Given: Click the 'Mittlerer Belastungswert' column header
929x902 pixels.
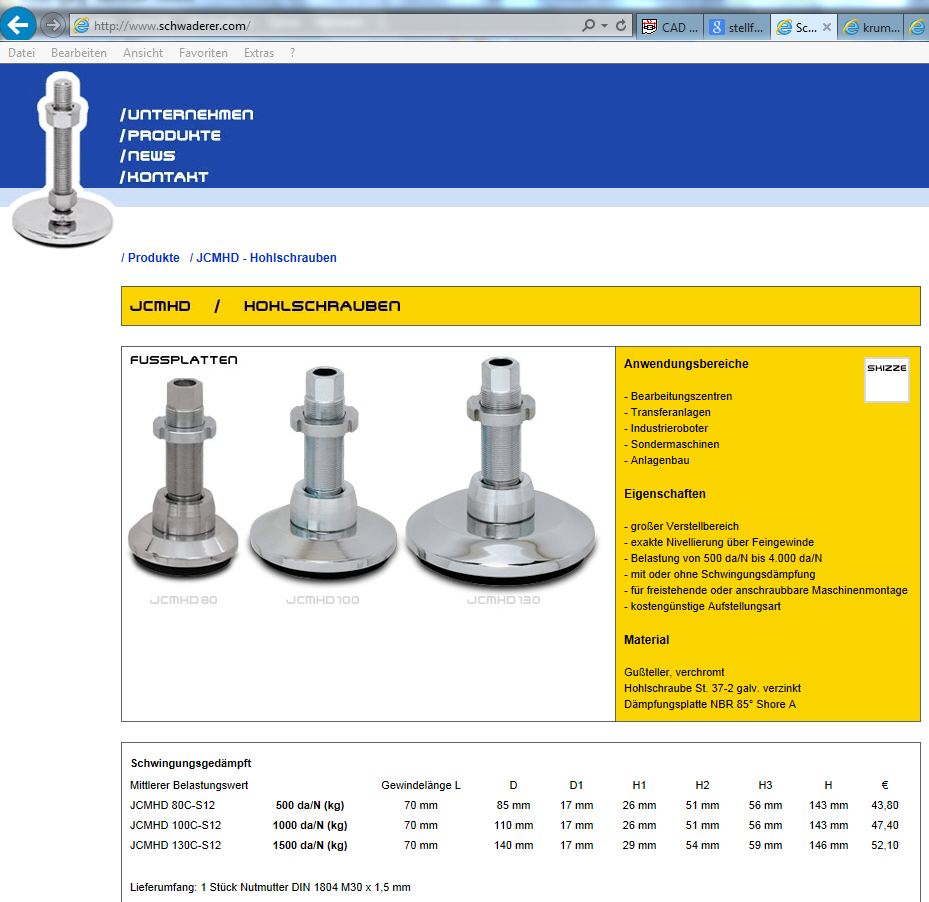Looking at the screenshot, I should pos(189,785).
